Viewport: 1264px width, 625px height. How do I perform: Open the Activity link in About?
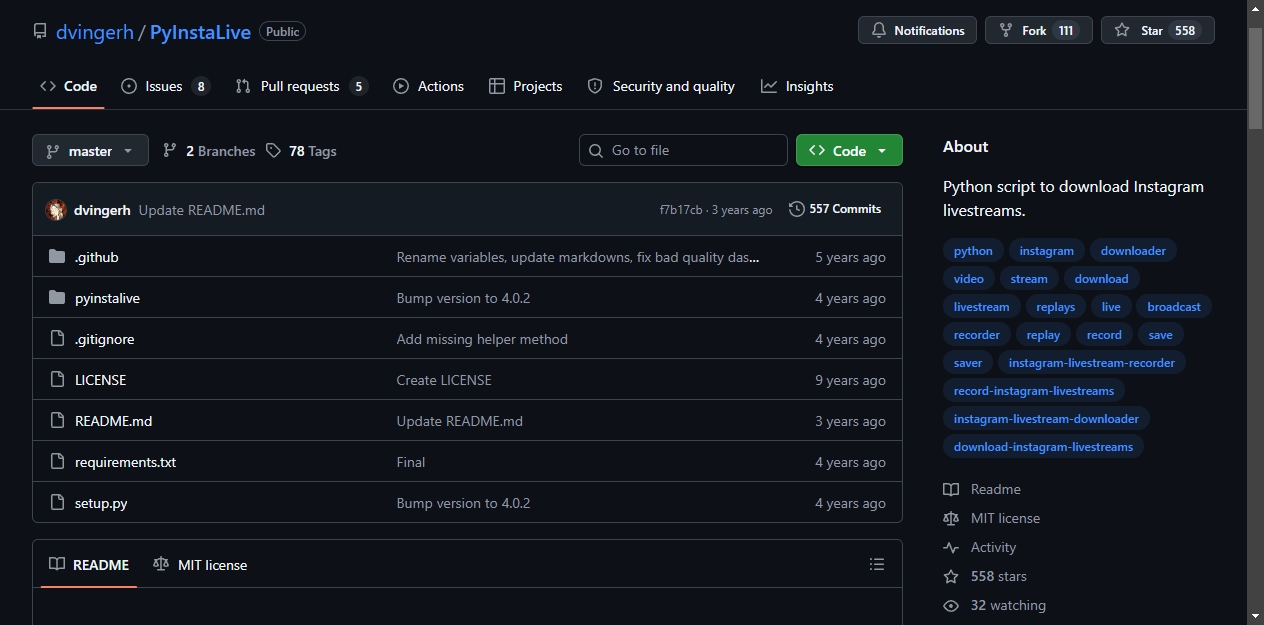point(980,547)
